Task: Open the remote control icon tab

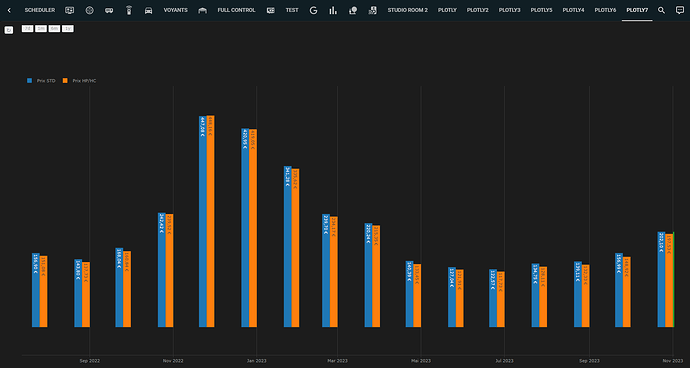Action: 128,10
